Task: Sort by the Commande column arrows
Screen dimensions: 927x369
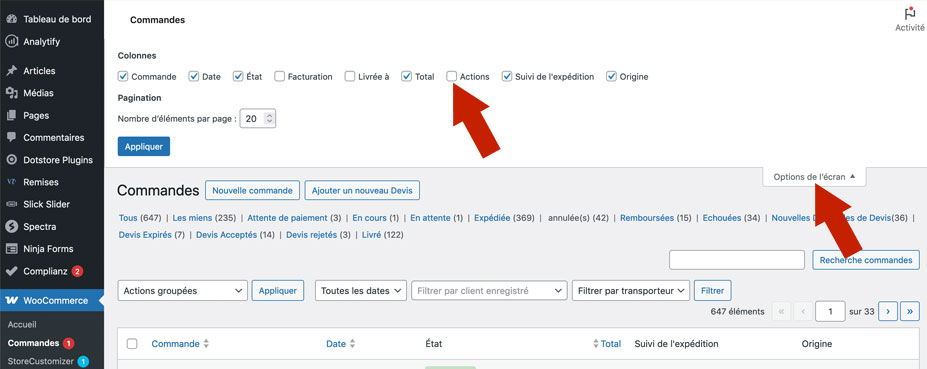Action: point(206,344)
